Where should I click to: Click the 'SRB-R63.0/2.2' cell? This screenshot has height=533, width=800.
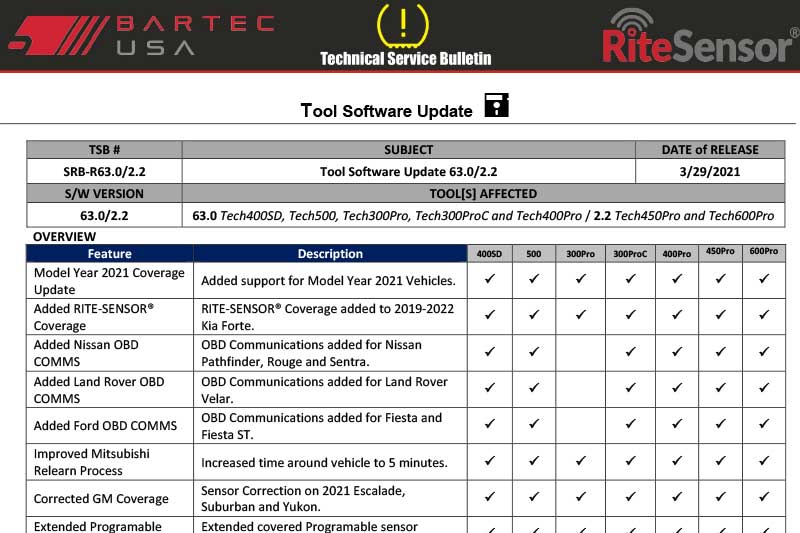pyautogui.click(x=104, y=171)
